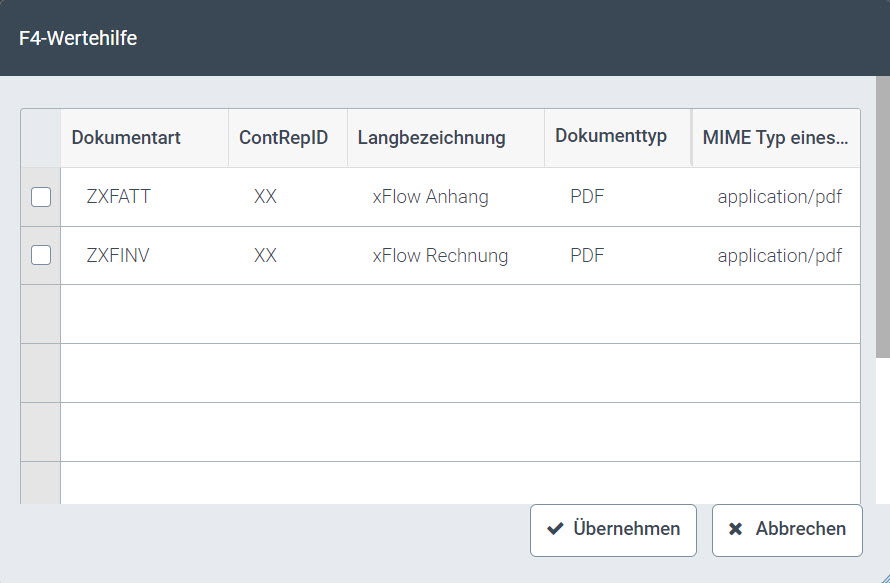Check the ZXFATT row checkbox

(41, 197)
